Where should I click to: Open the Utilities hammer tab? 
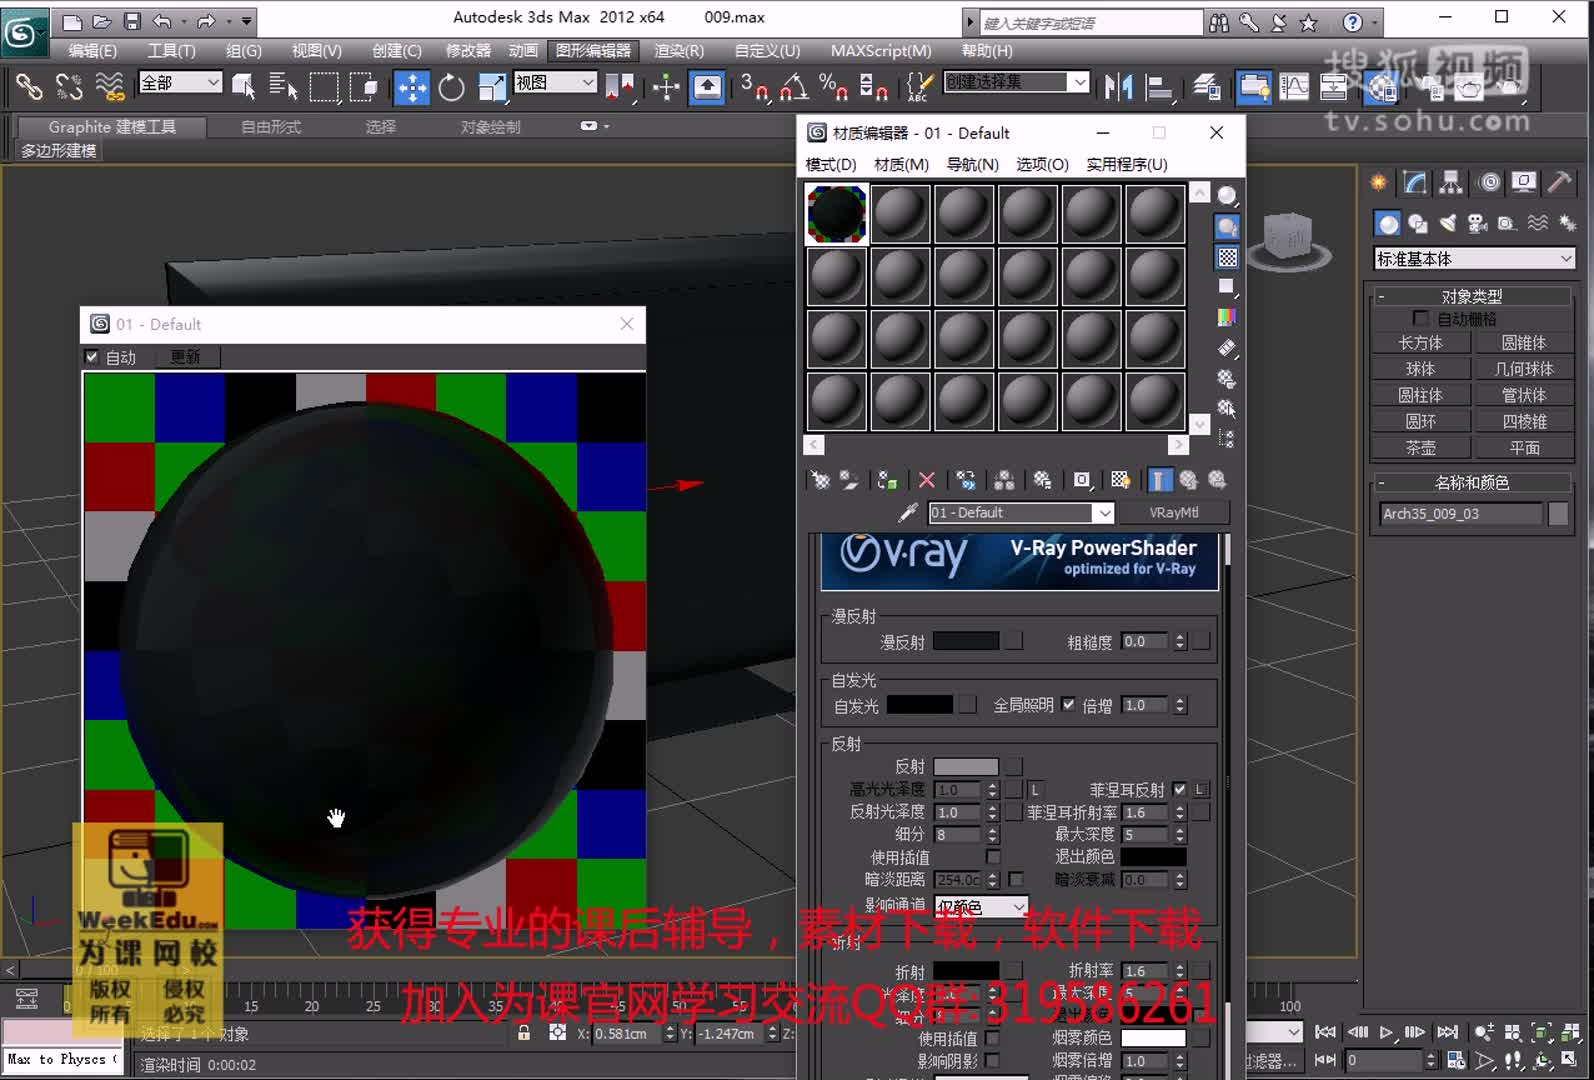click(1559, 182)
